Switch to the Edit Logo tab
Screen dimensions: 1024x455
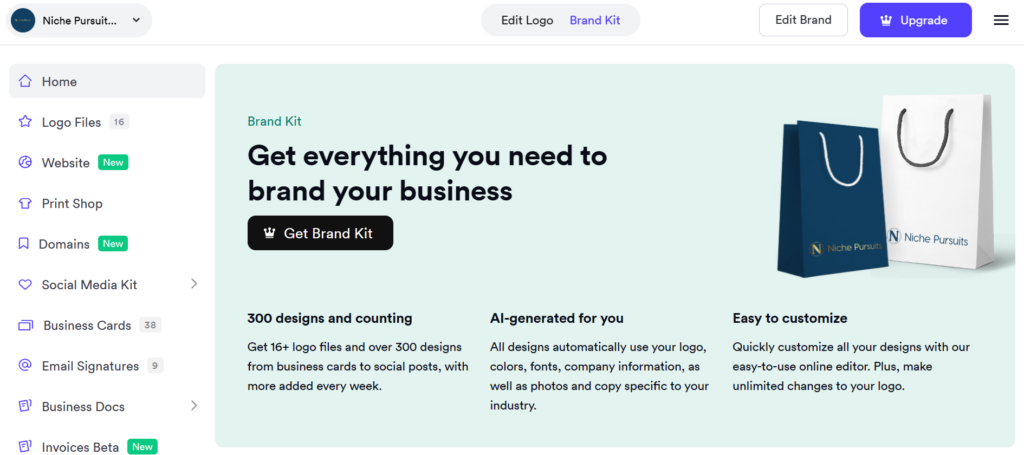pos(527,20)
